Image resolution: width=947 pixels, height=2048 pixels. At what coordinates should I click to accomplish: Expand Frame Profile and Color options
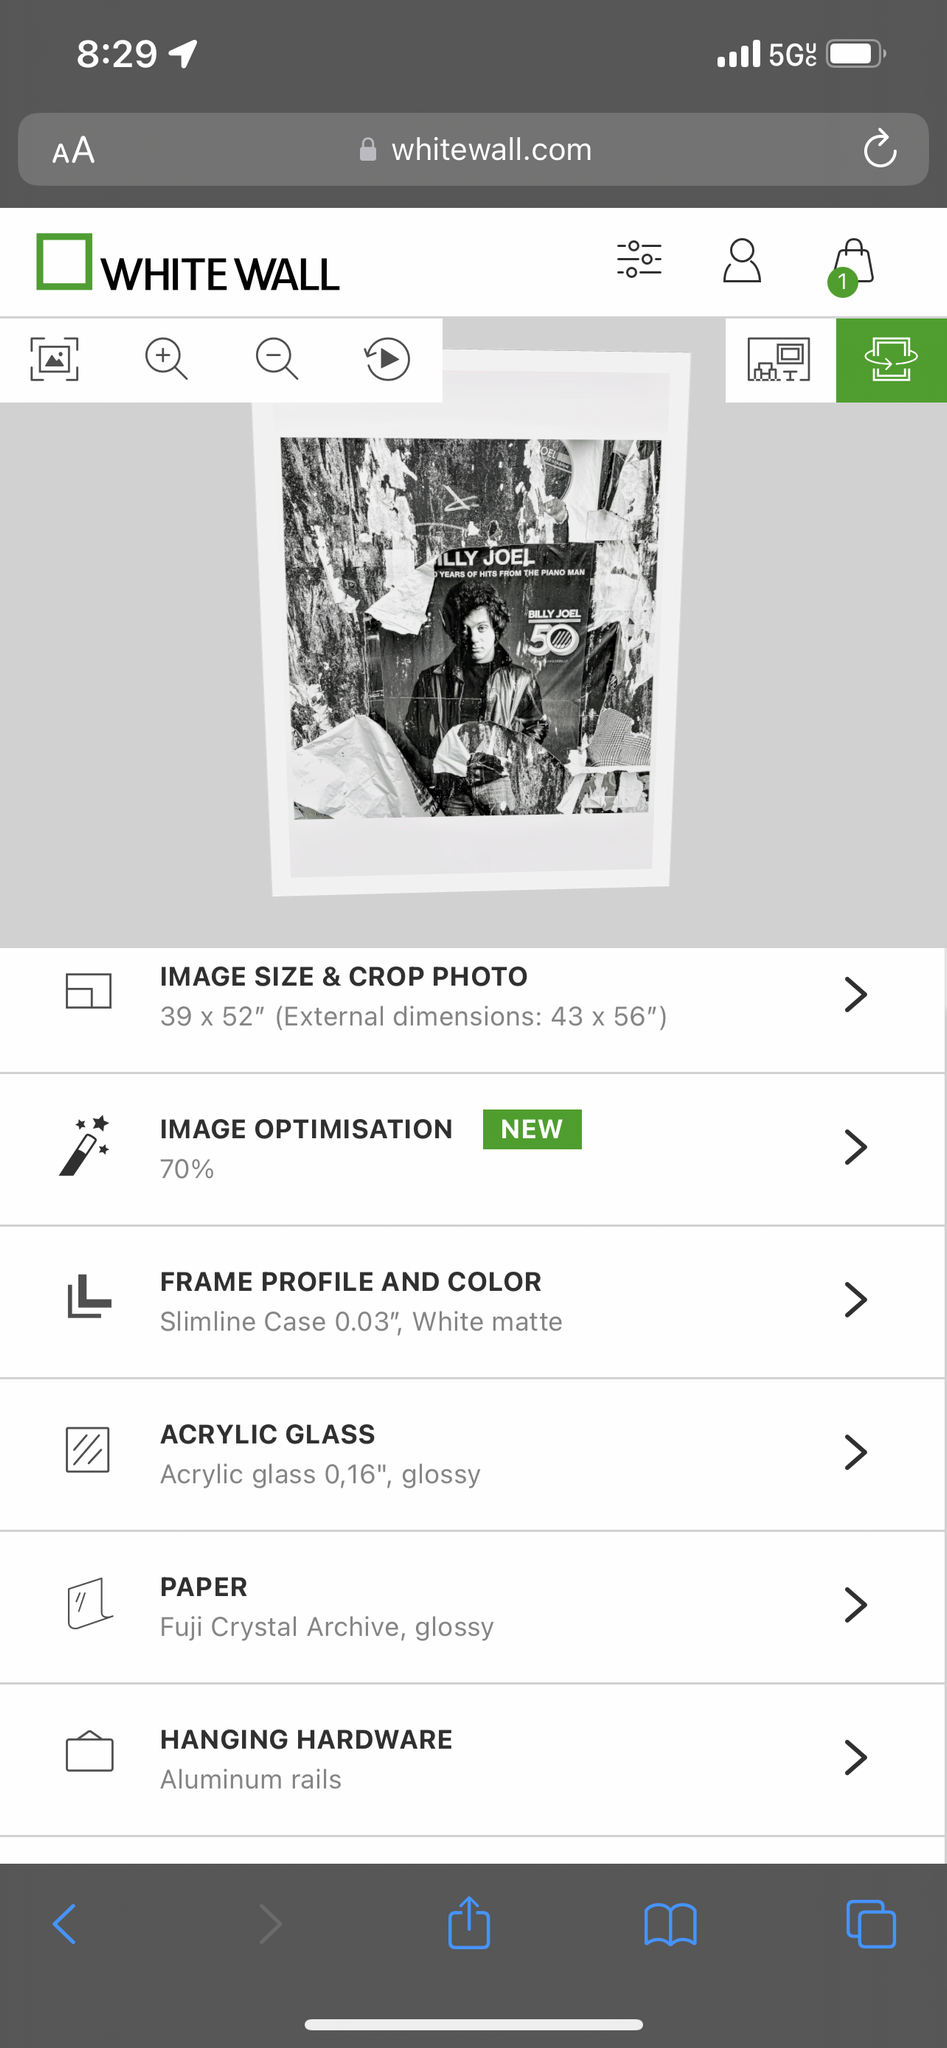(x=473, y=1300)
